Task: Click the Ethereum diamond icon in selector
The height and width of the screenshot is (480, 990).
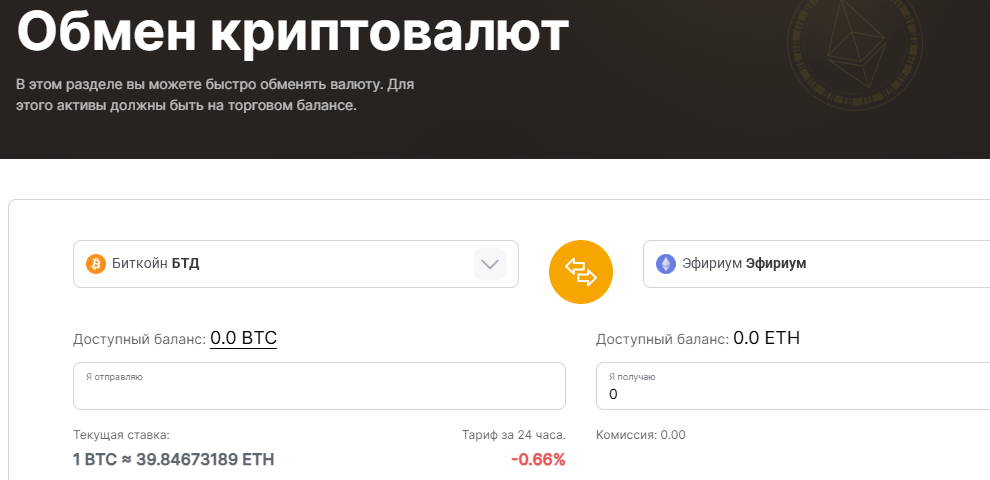Action: (665, 264)
